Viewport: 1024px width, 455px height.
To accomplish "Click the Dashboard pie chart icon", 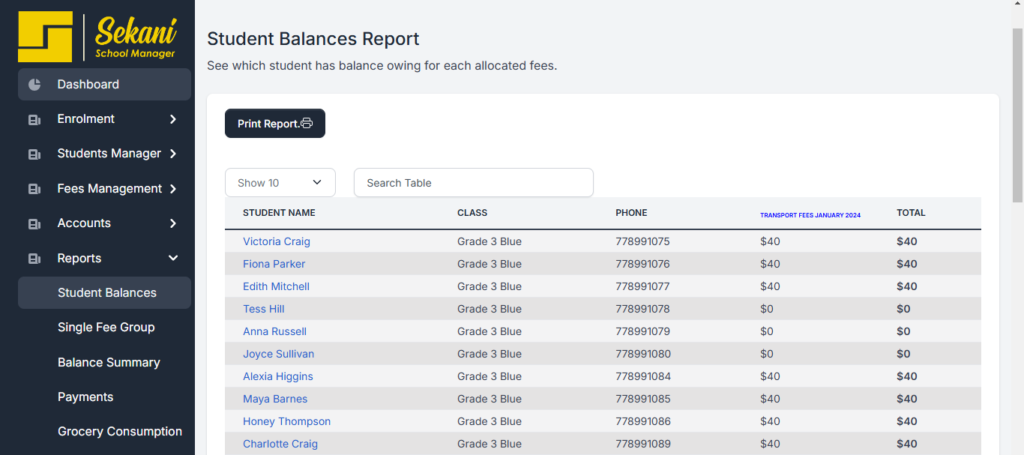I will [x=35, y=85].
